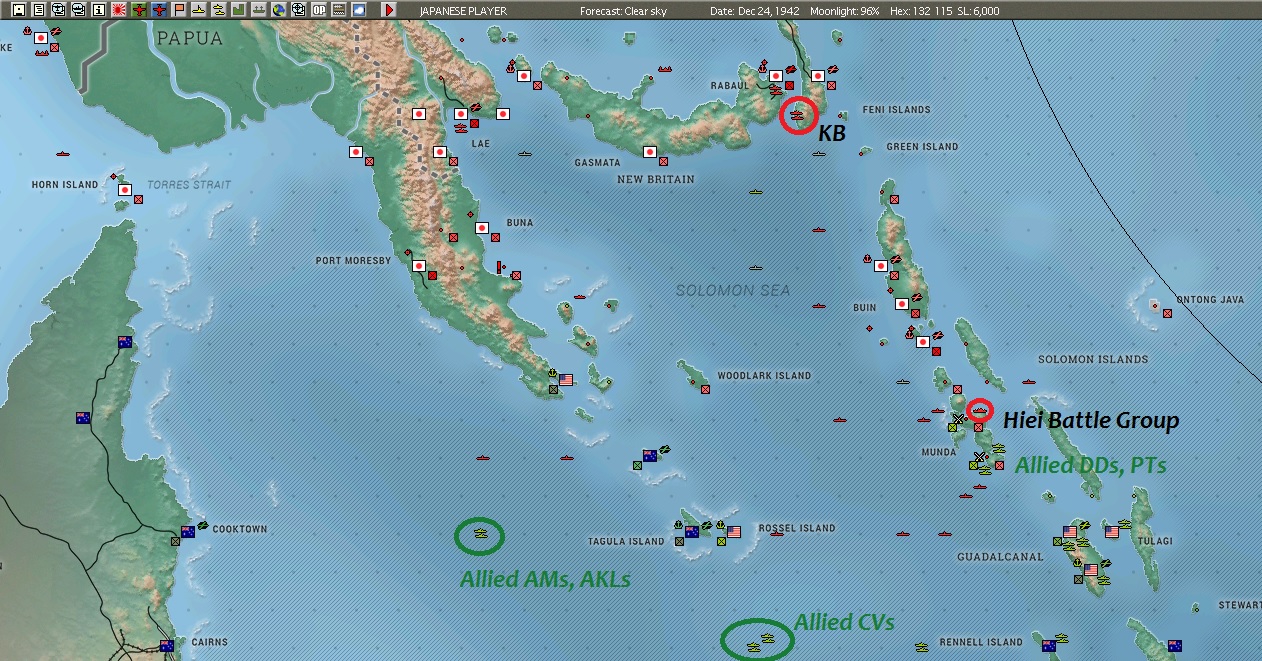Select the red plane on green icon
The image size is (1262, 661).
point(139,10)
